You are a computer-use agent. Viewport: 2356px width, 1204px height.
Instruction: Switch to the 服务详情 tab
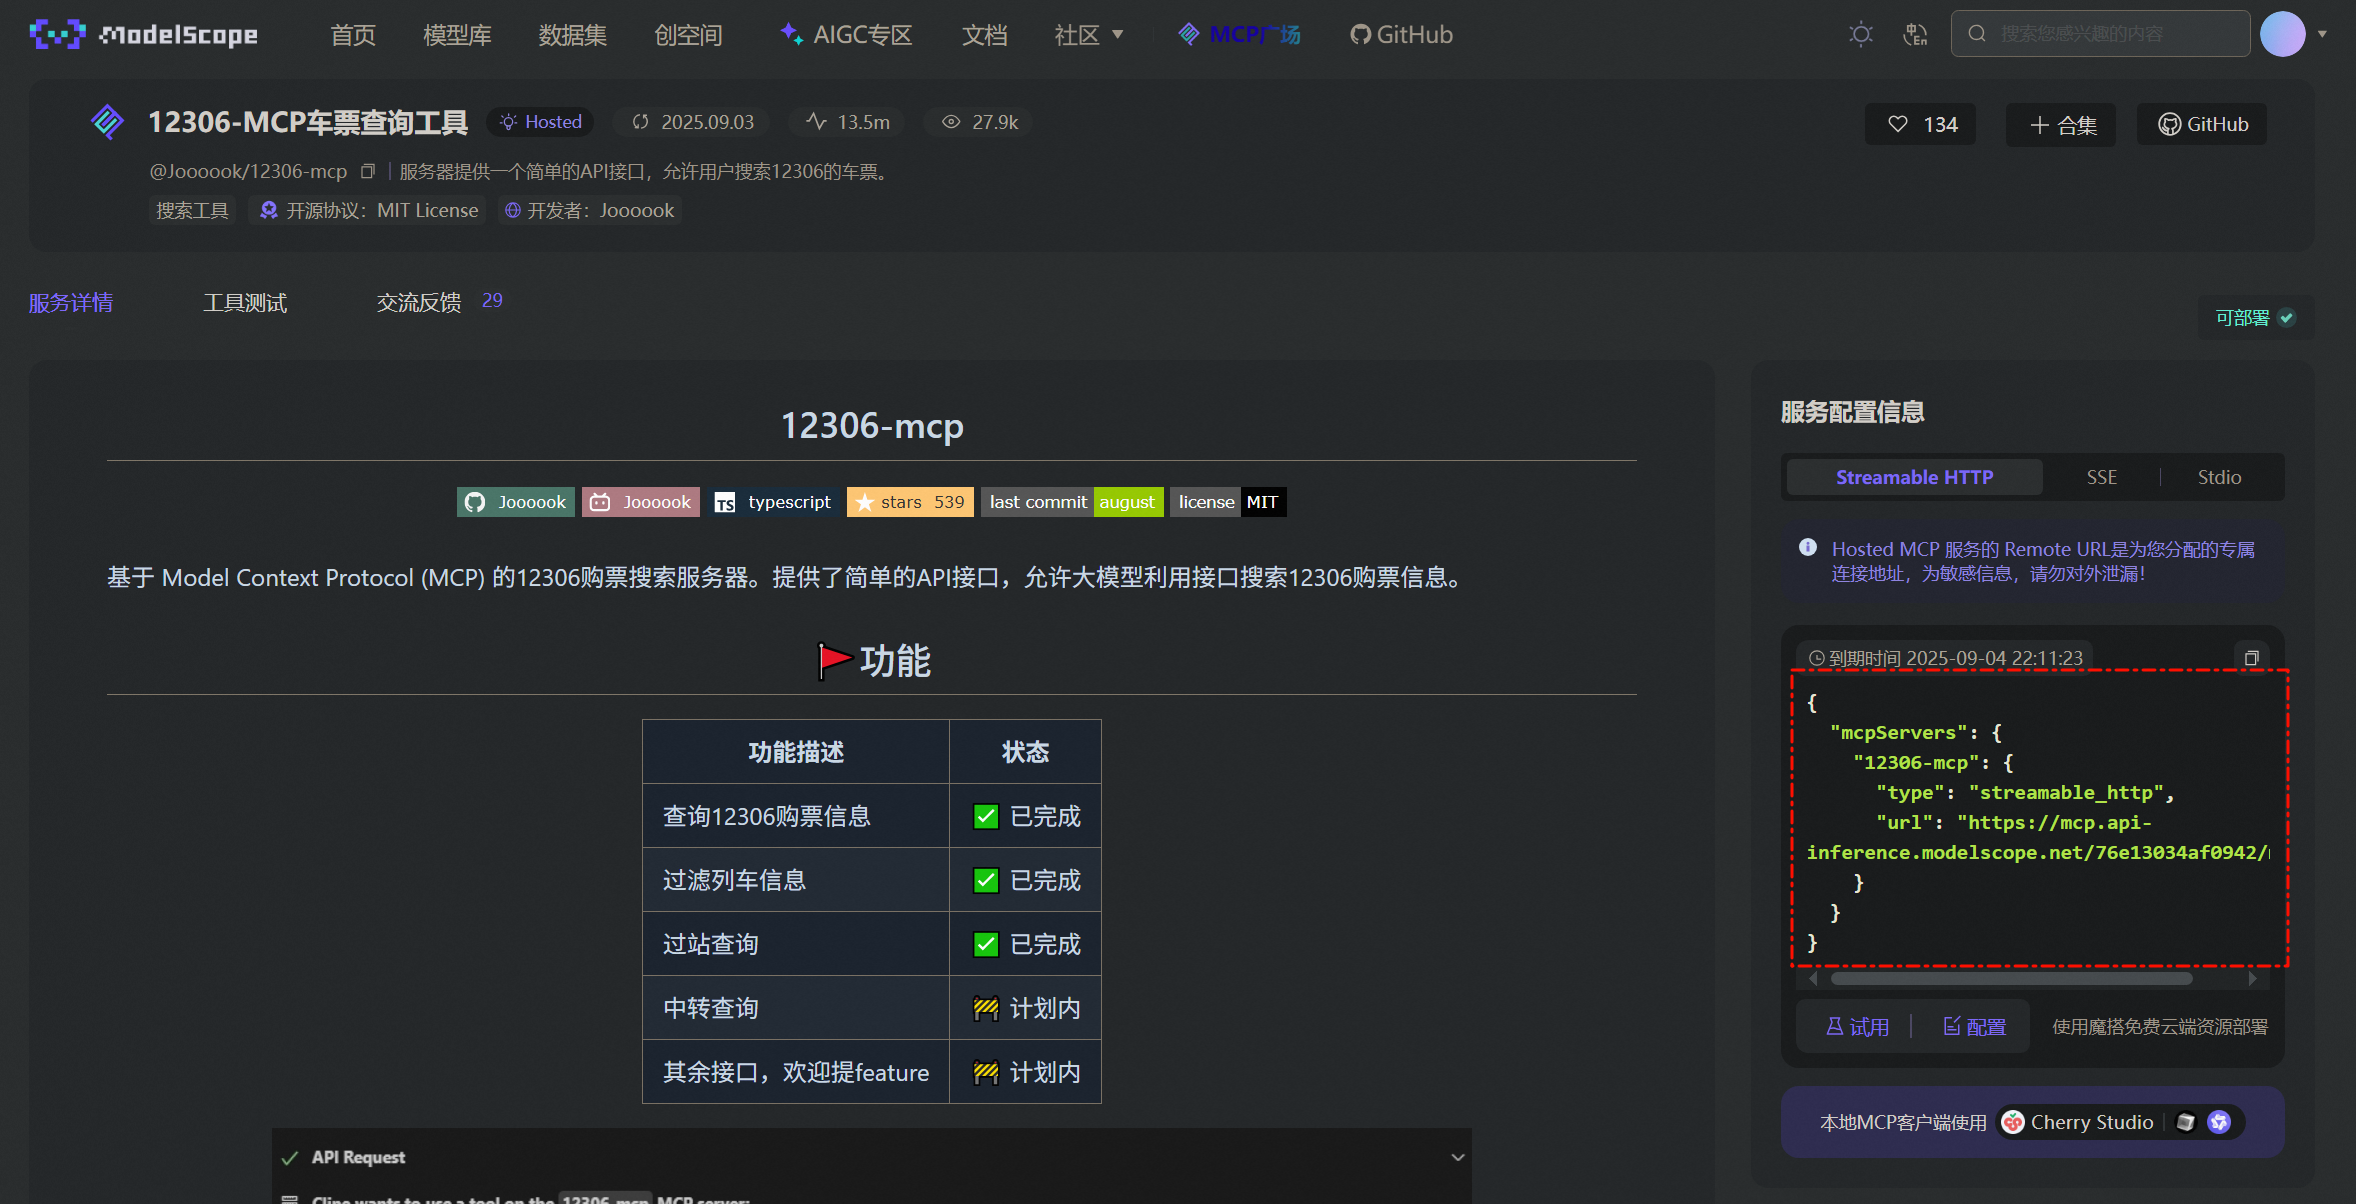pos(71,302)
